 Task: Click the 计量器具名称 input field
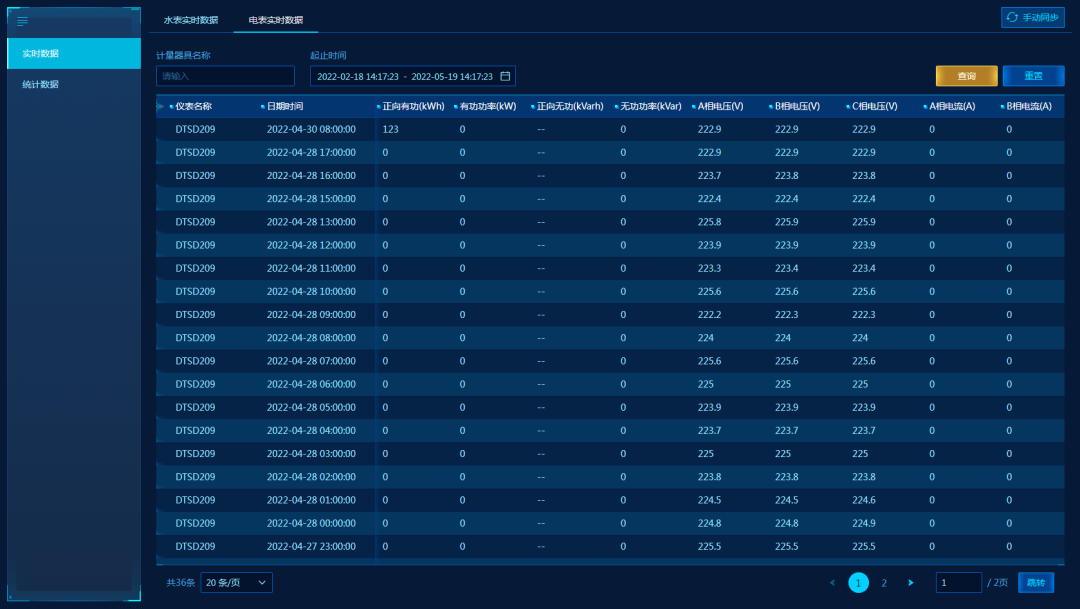coord(225,76)
